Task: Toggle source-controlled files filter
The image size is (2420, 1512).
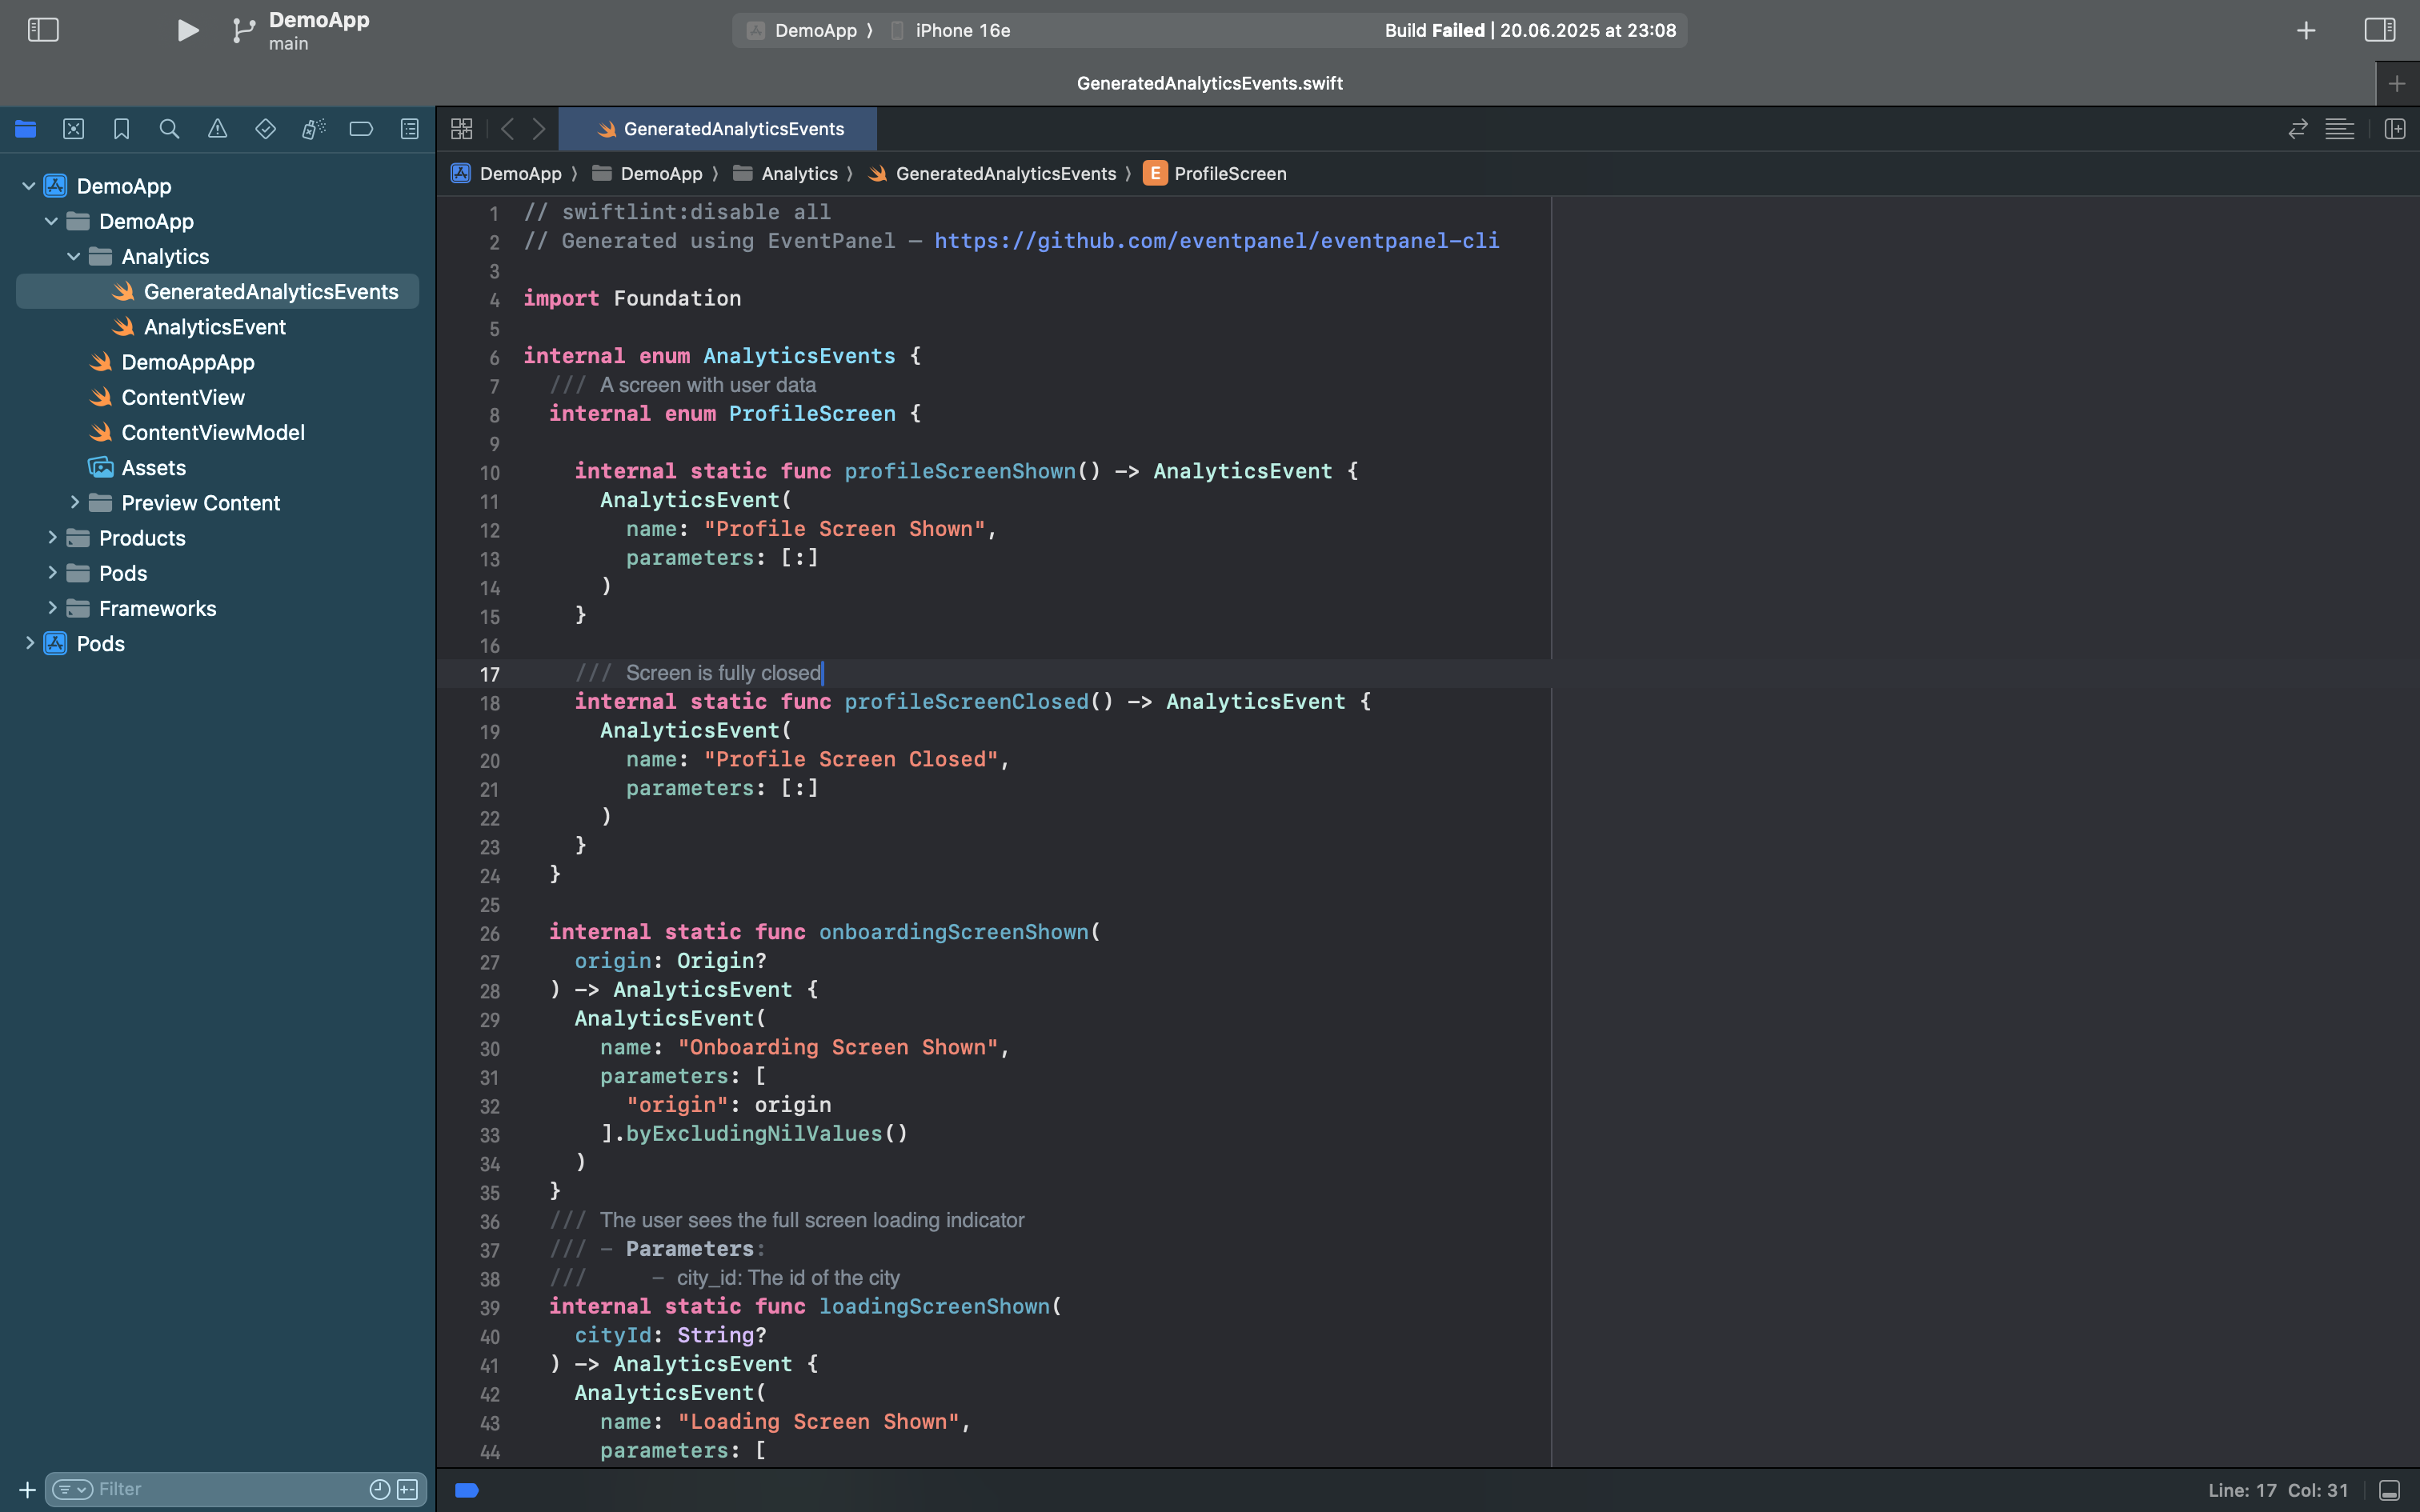Action: pyautogui.click(x=408, y=1489)
